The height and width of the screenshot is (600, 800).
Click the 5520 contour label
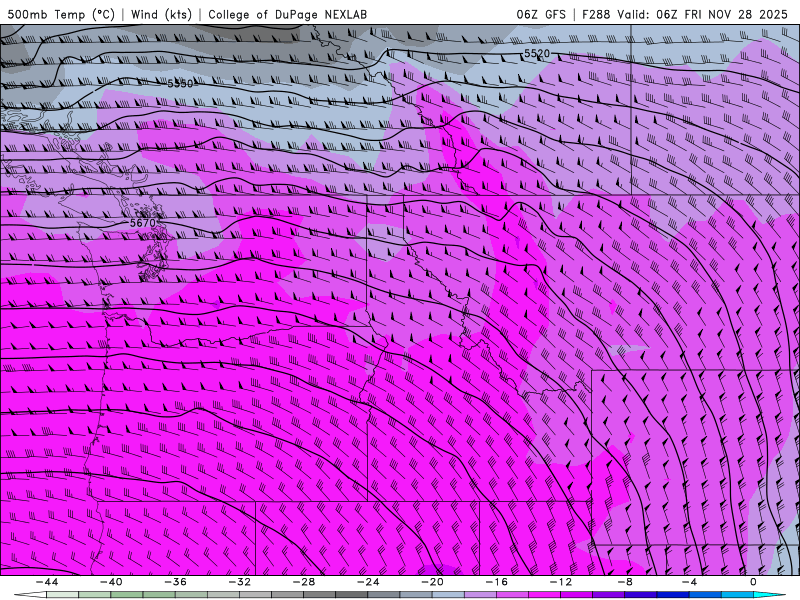(x=537, y=54)
